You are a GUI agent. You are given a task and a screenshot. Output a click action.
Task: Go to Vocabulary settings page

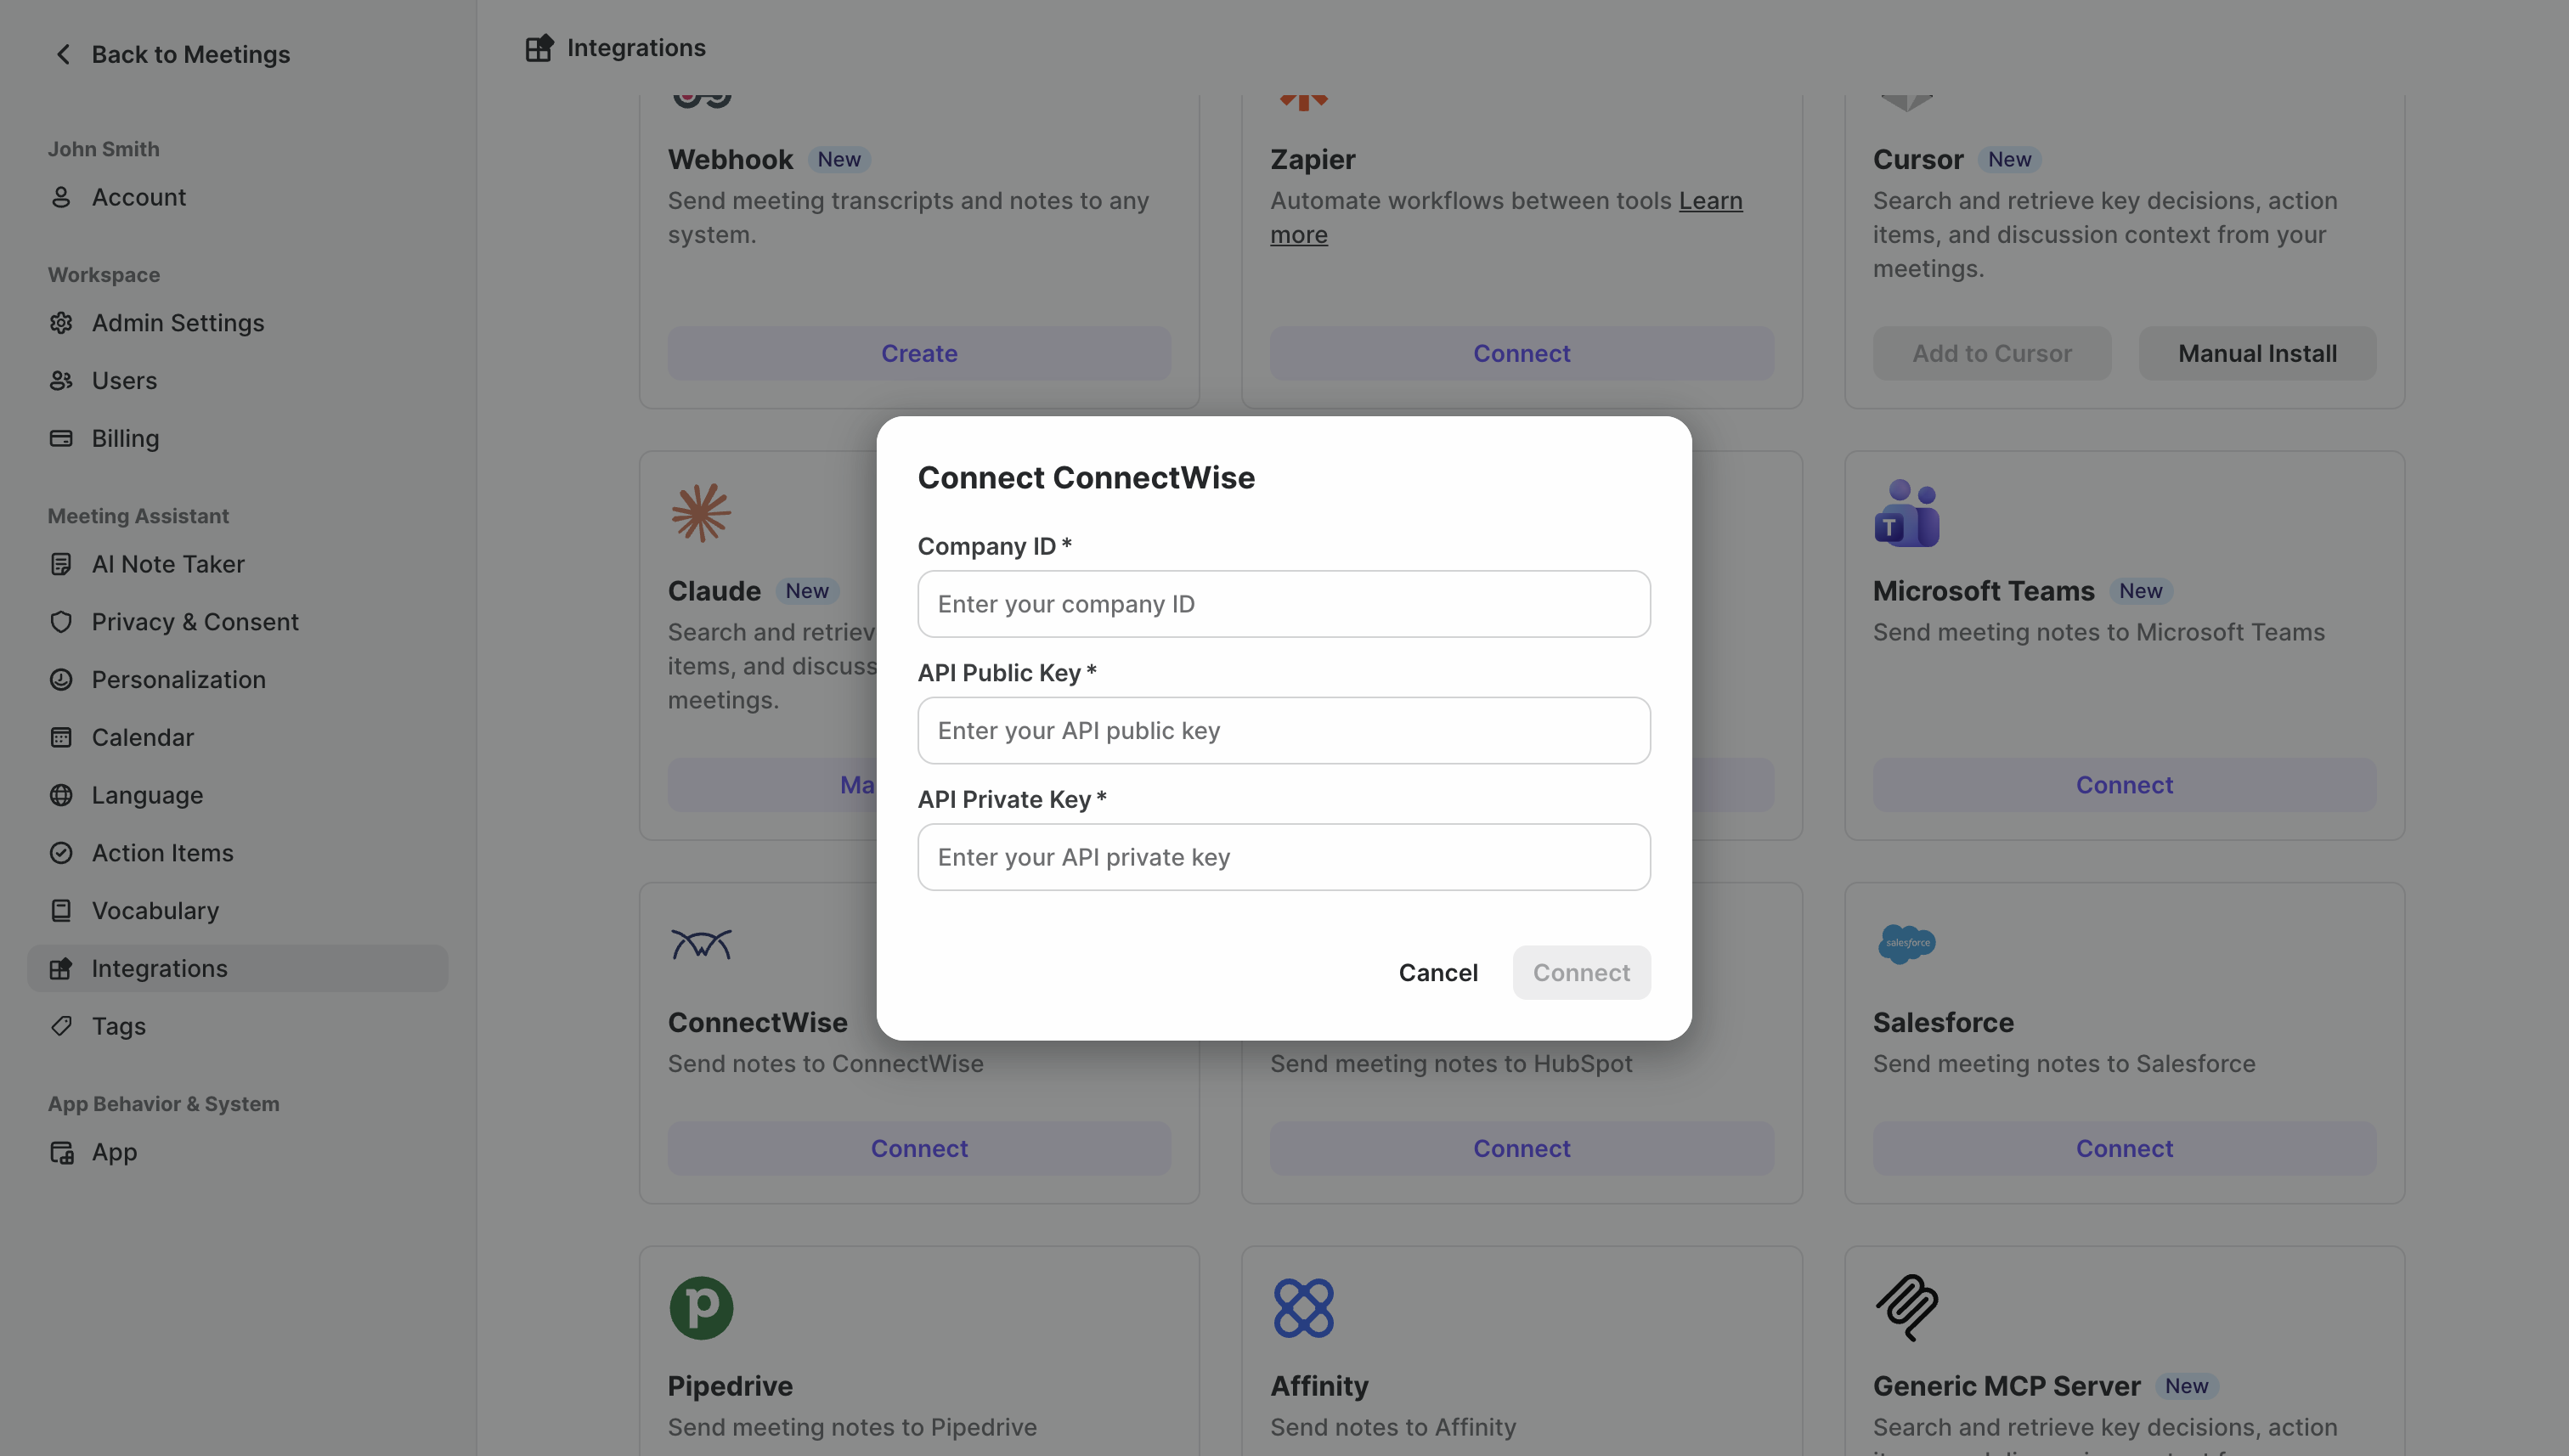tap(155, 911)
